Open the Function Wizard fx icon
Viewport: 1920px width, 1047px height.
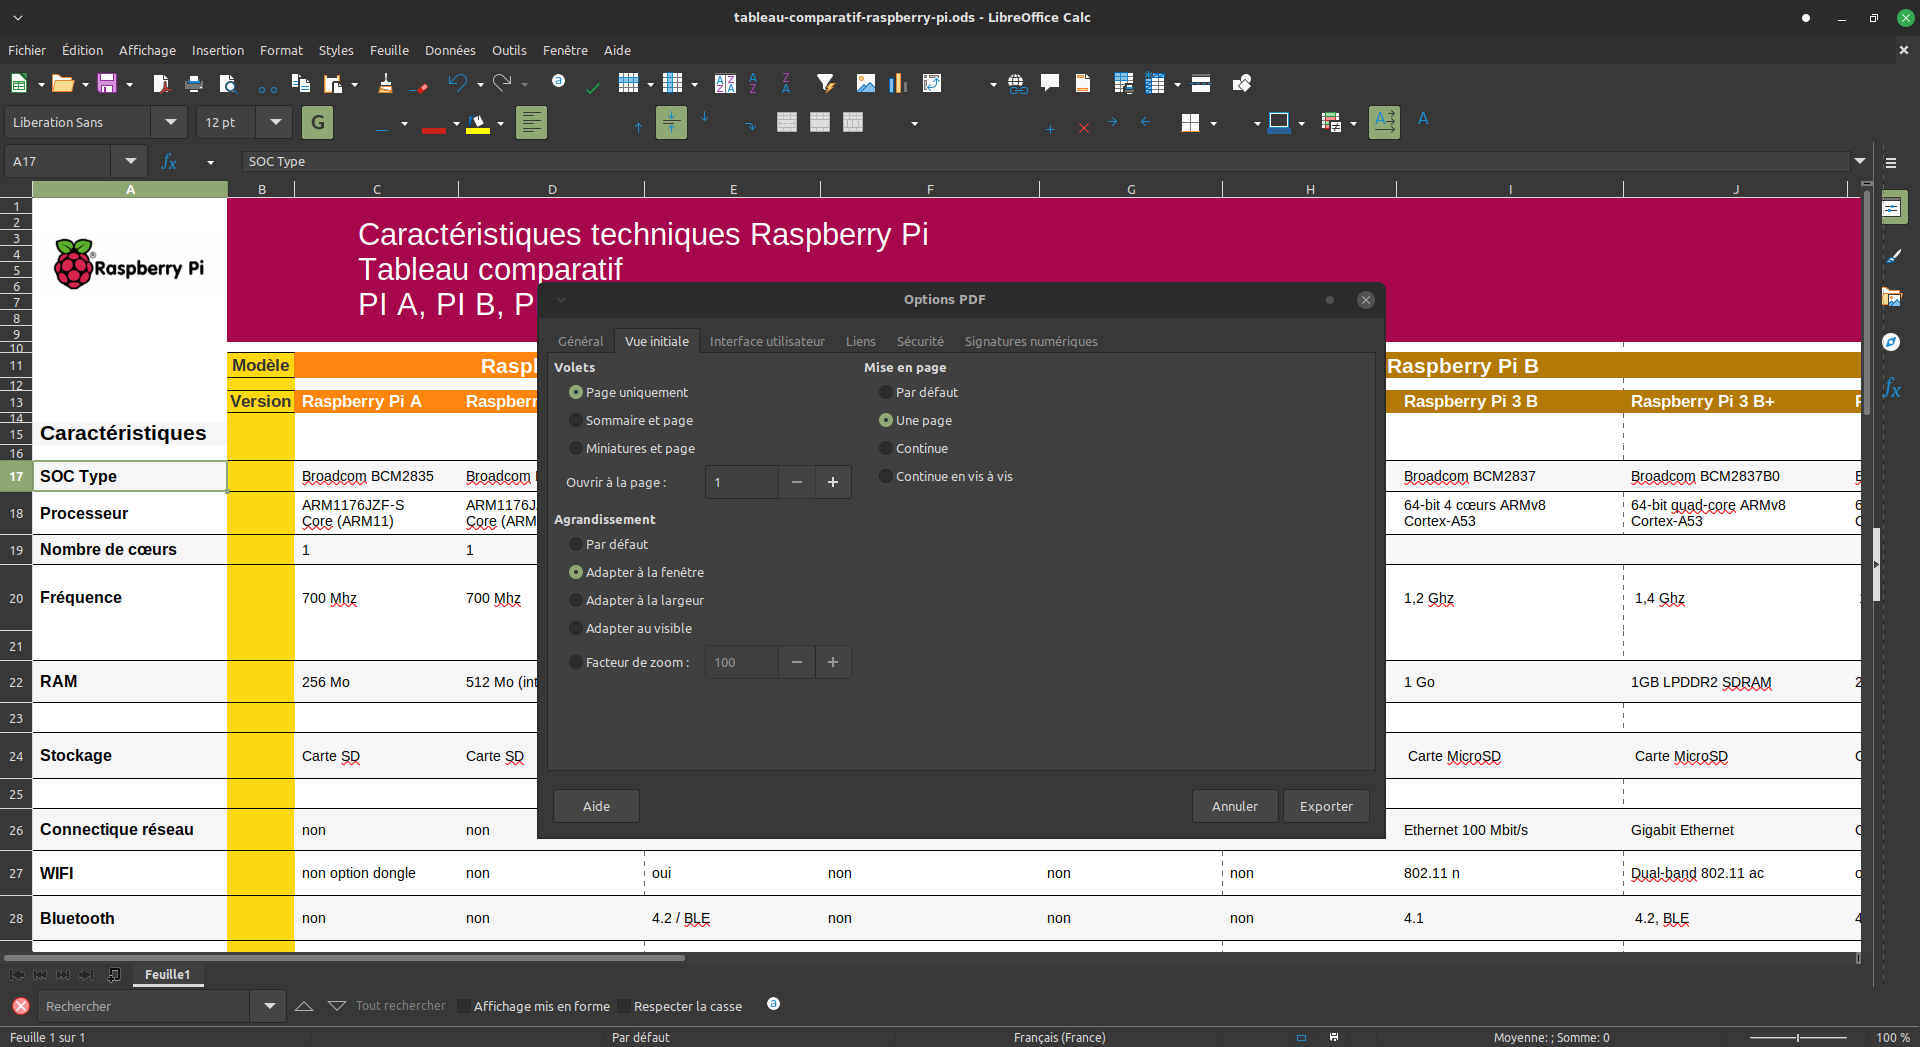[x=169, y=162]
